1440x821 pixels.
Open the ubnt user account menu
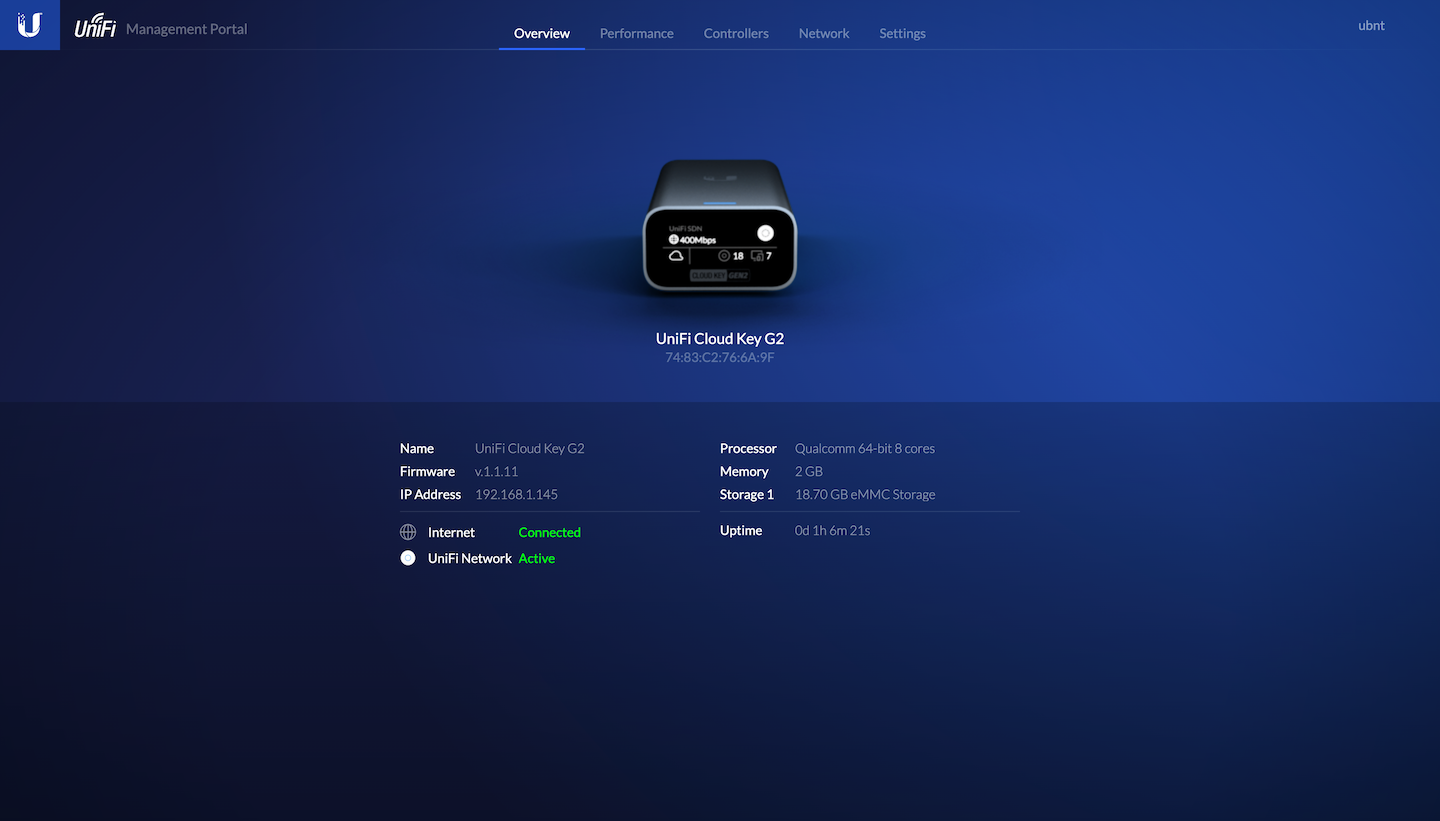tap(1371, 26)
